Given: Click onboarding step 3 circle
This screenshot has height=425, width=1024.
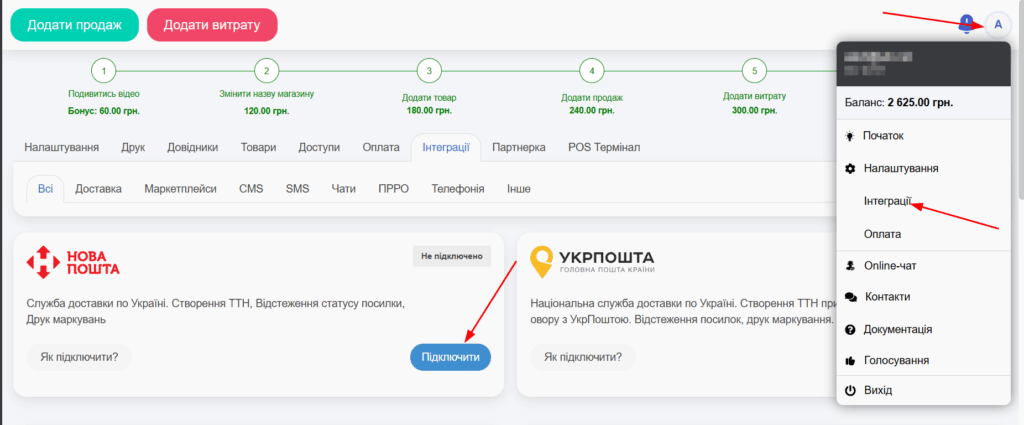Looking at the screenshot, I should [429, 71].
